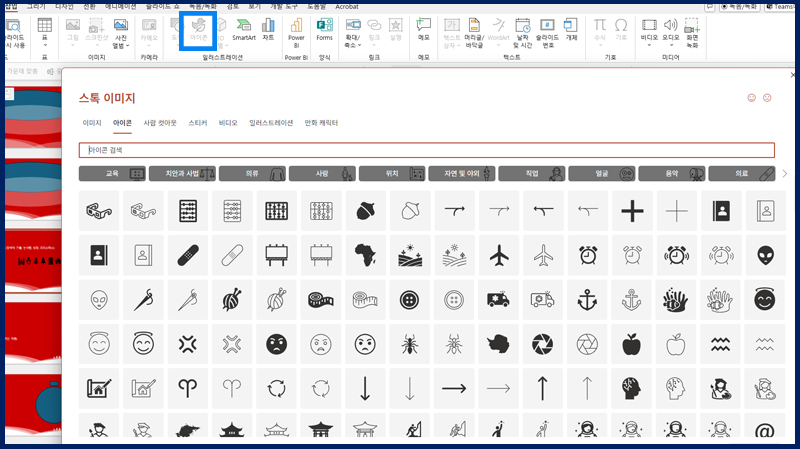Insert a table from the ribbon

[x=44, y=31]
